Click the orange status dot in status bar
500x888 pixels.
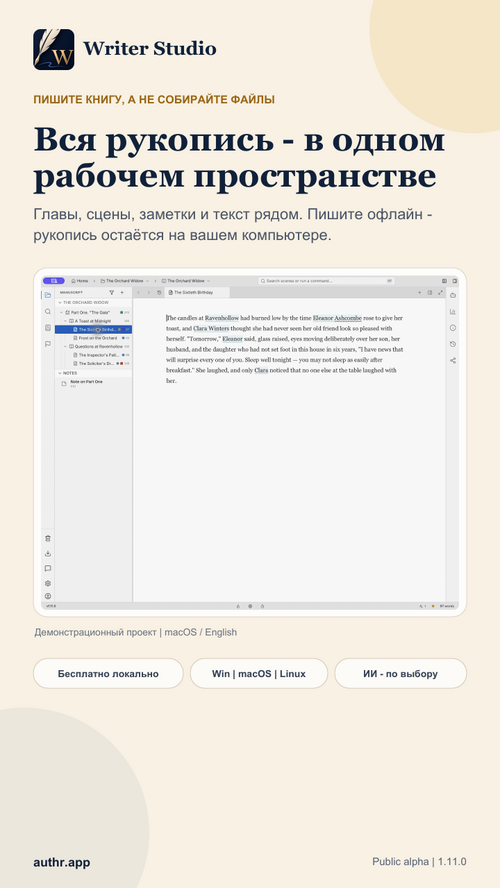pyautogui.click(x=433, y=606)
